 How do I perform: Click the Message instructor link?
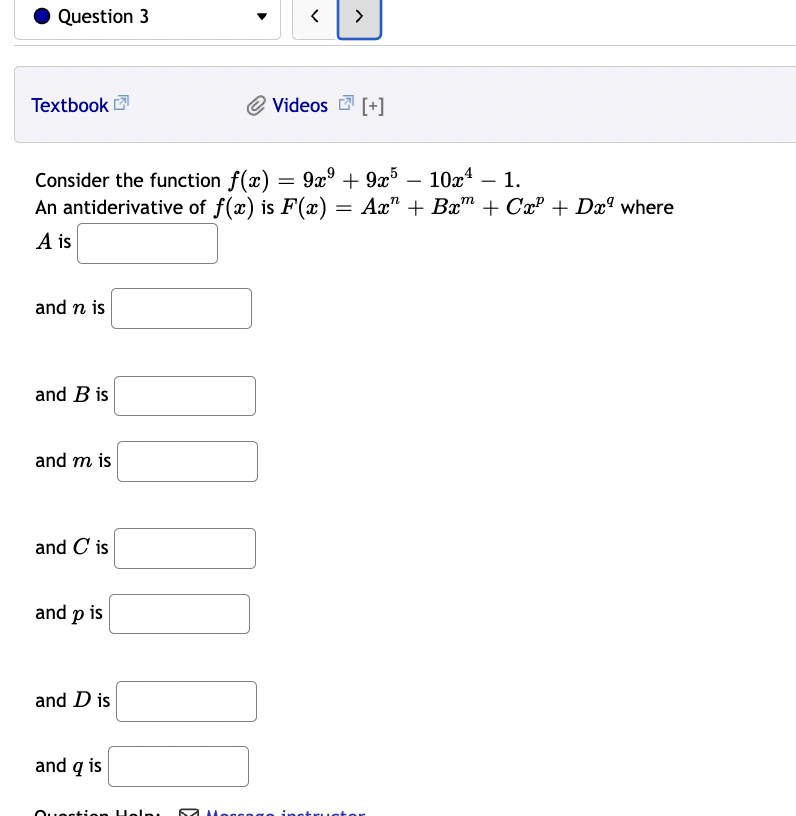pos(285,812)
